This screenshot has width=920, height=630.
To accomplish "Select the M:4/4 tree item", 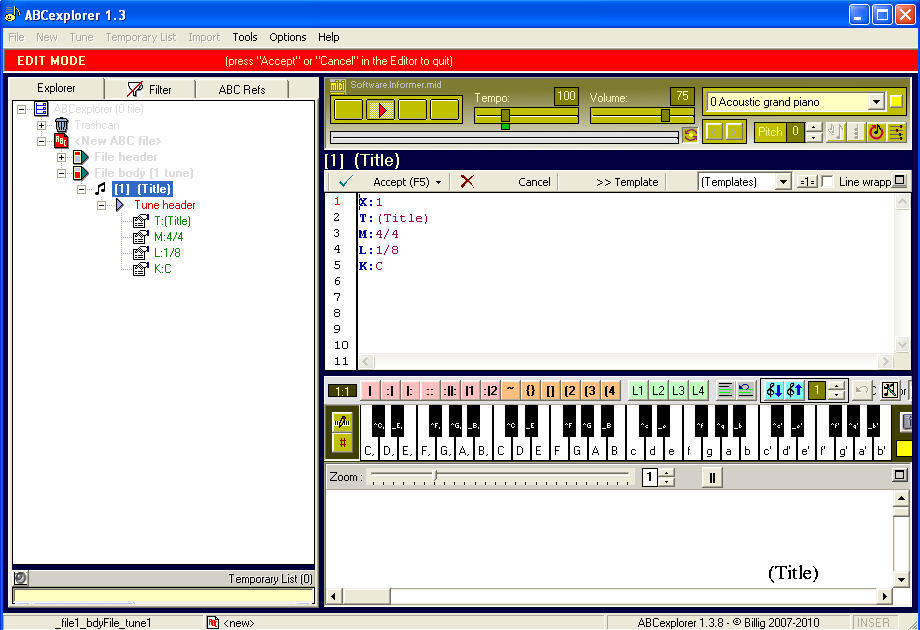I will click(168, 237).
